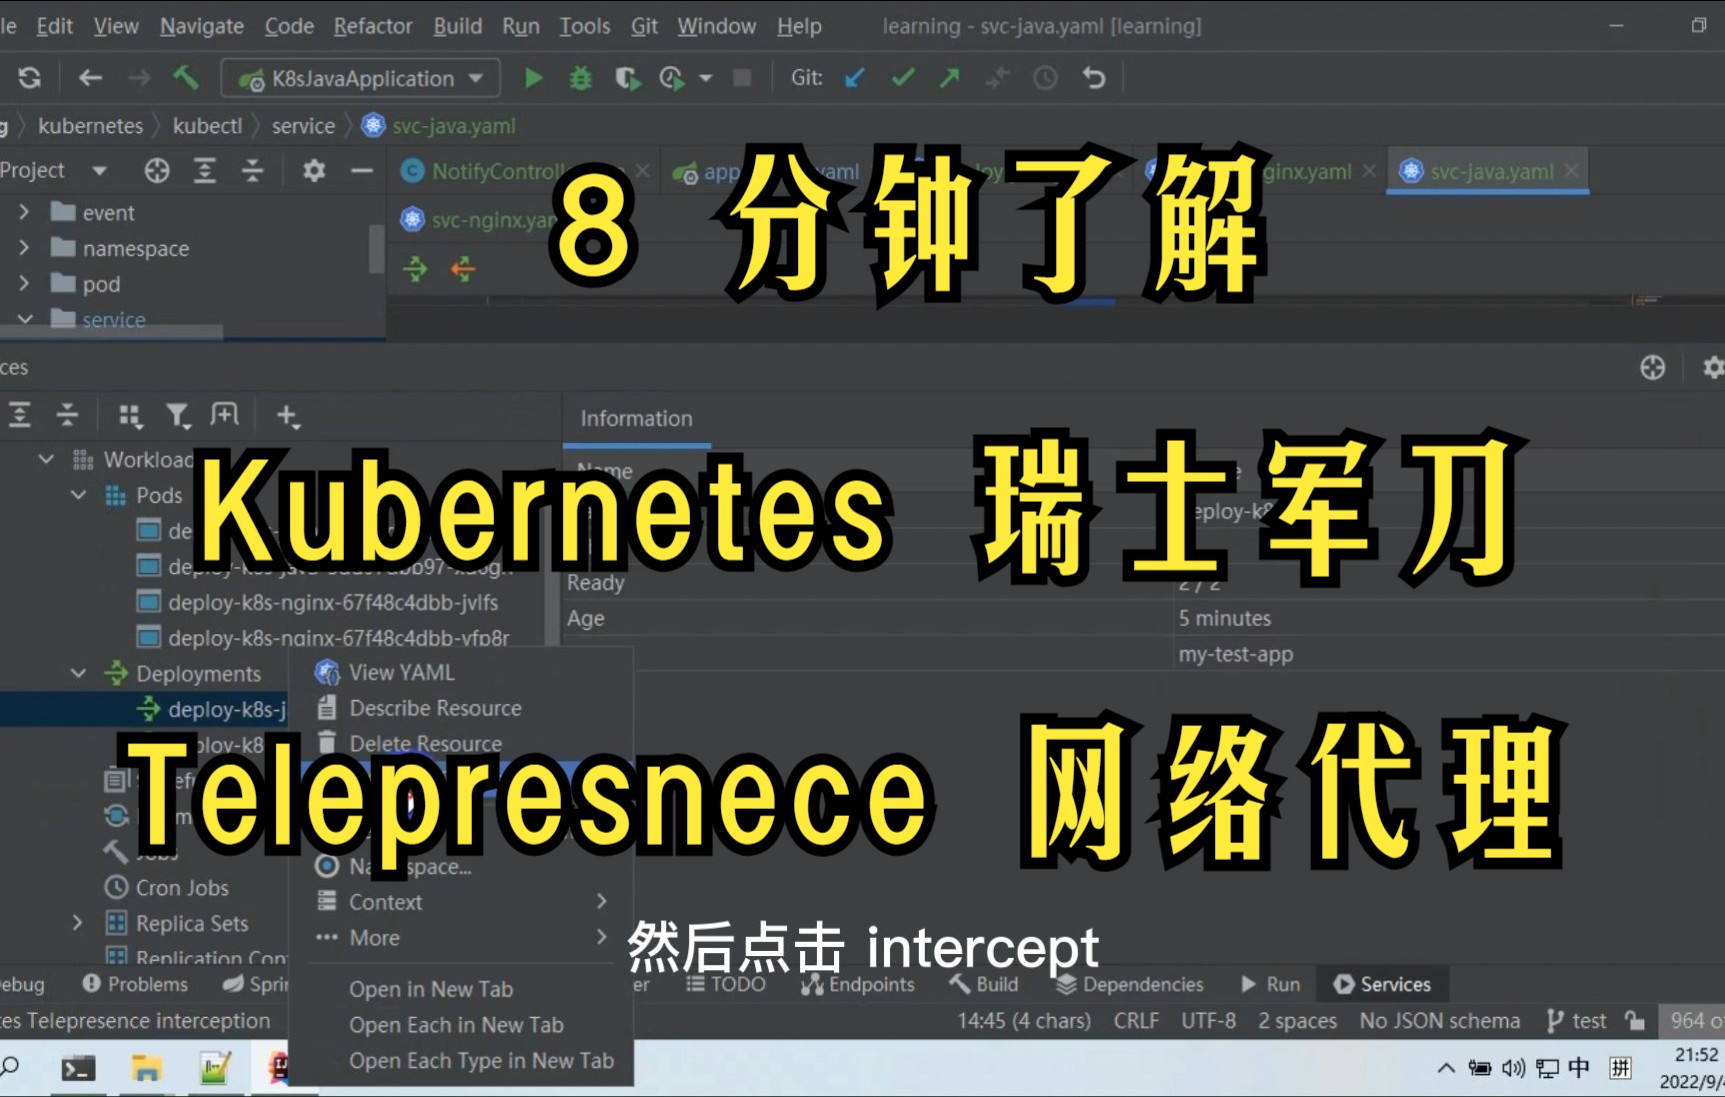Click Open in New Tab toolbar icon in Services
Image resolution: width=1725 pixels, height=1097 pixels.
tap(225, 415)
